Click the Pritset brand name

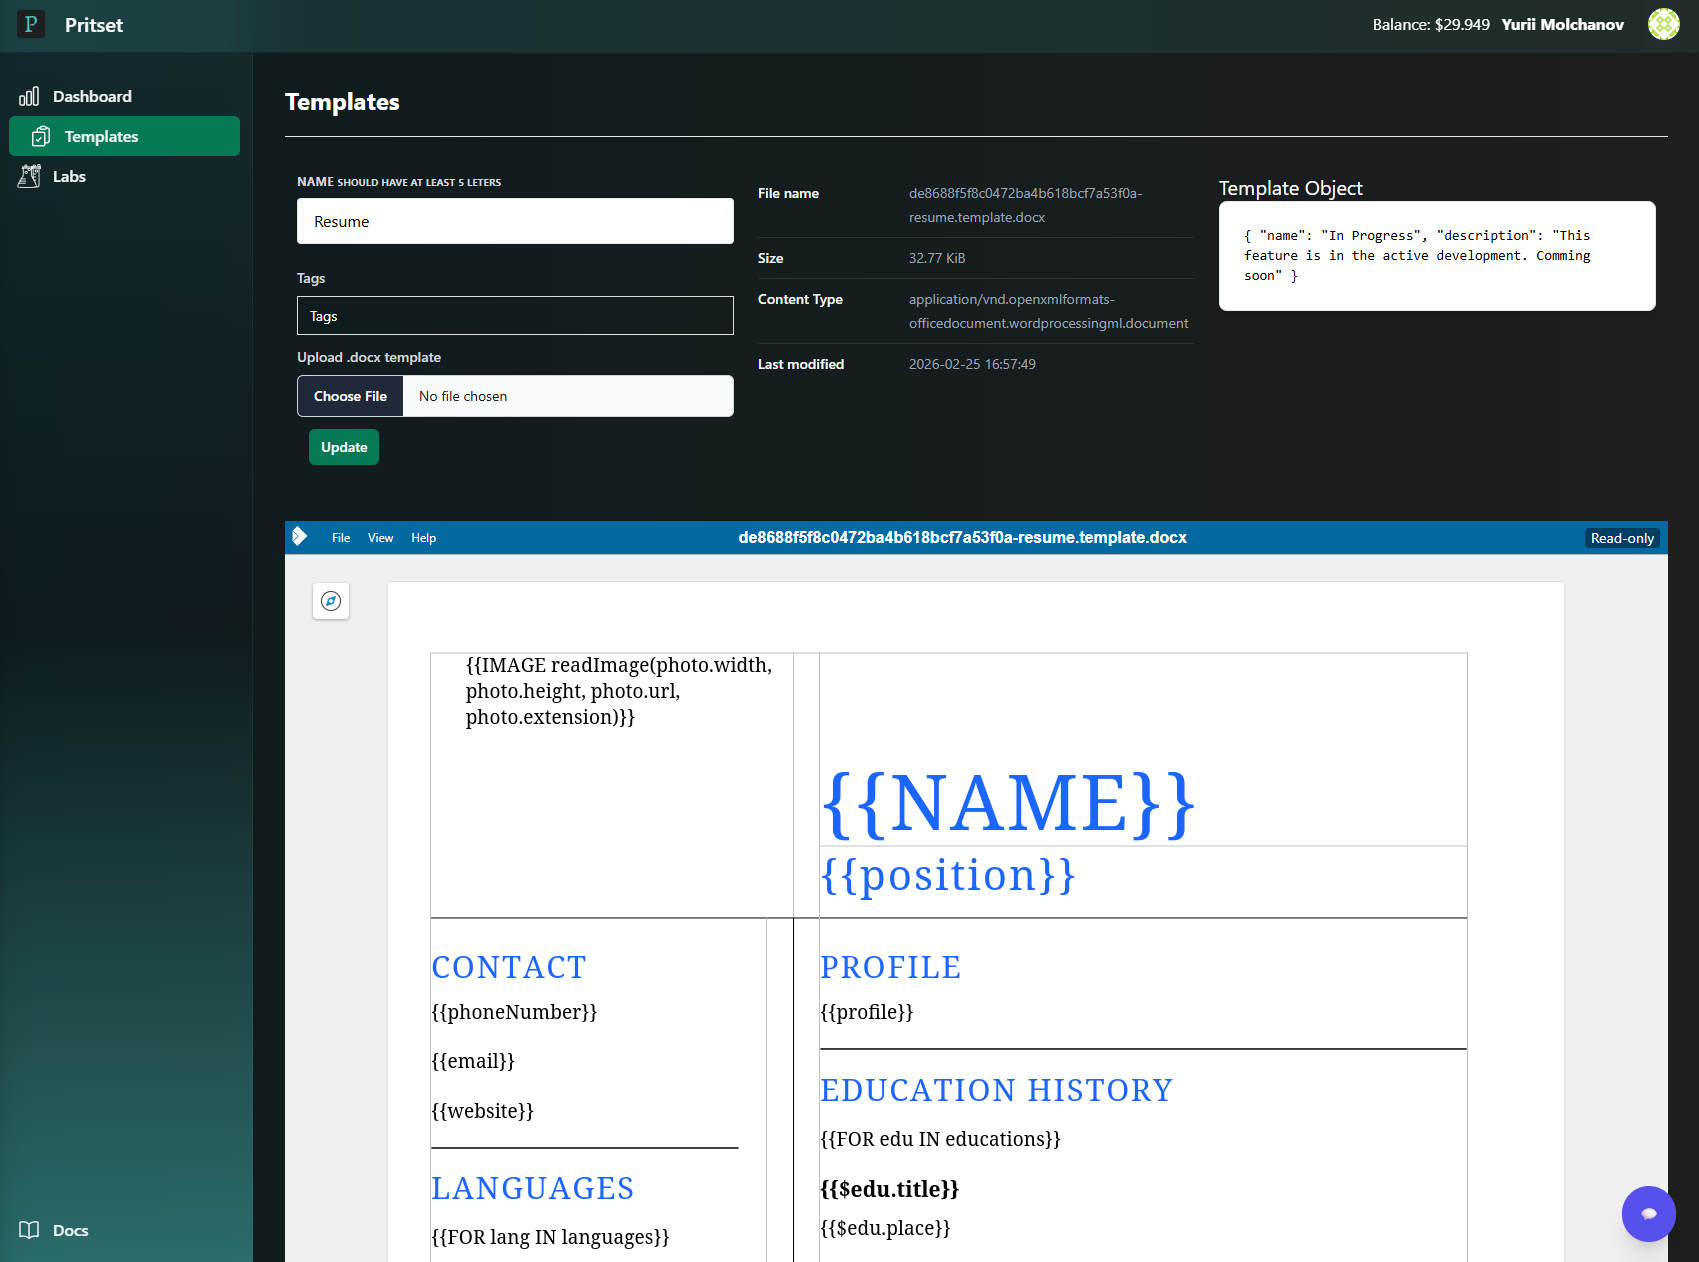(x=94, y=25)
